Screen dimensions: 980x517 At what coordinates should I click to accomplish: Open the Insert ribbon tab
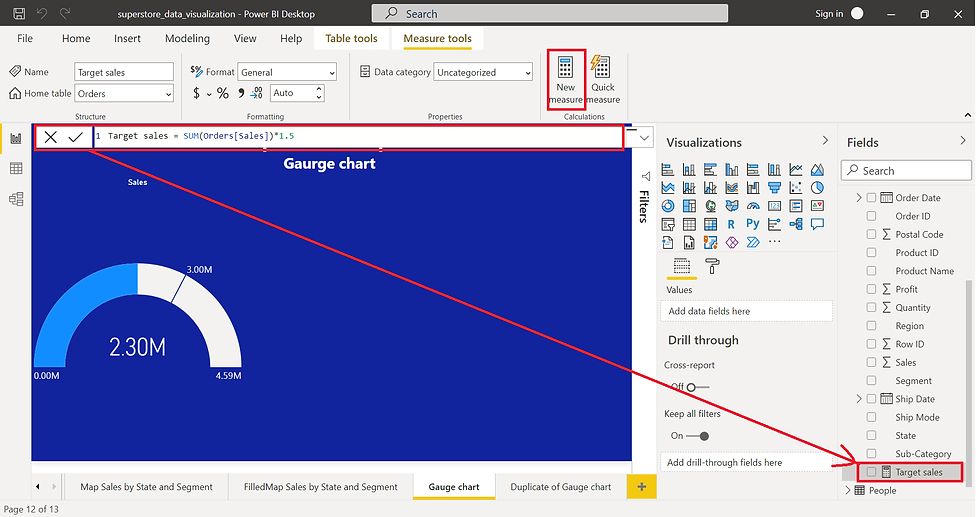pyautogui.click(x=127, y=38)
